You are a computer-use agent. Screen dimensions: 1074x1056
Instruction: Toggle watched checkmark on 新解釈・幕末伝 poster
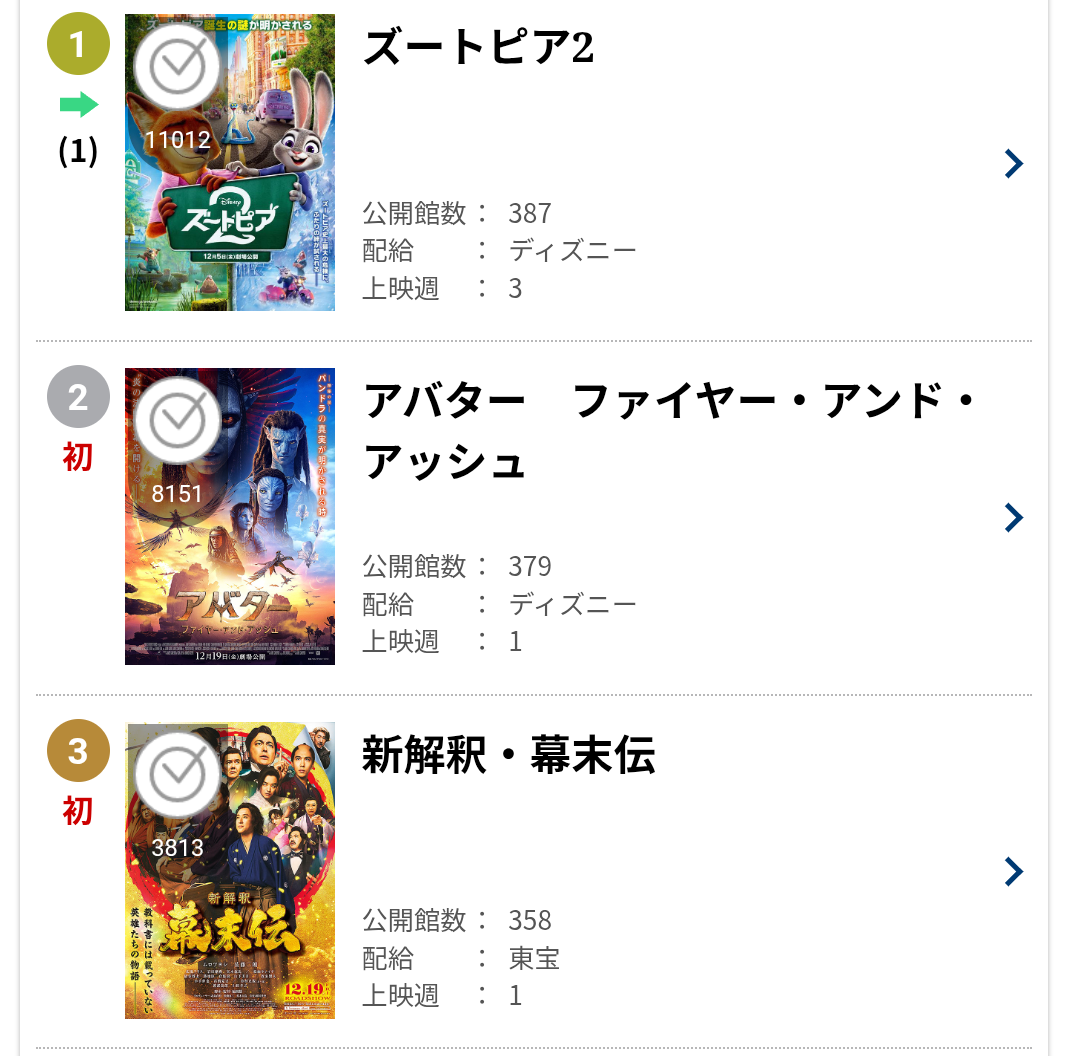coord(177,774)
